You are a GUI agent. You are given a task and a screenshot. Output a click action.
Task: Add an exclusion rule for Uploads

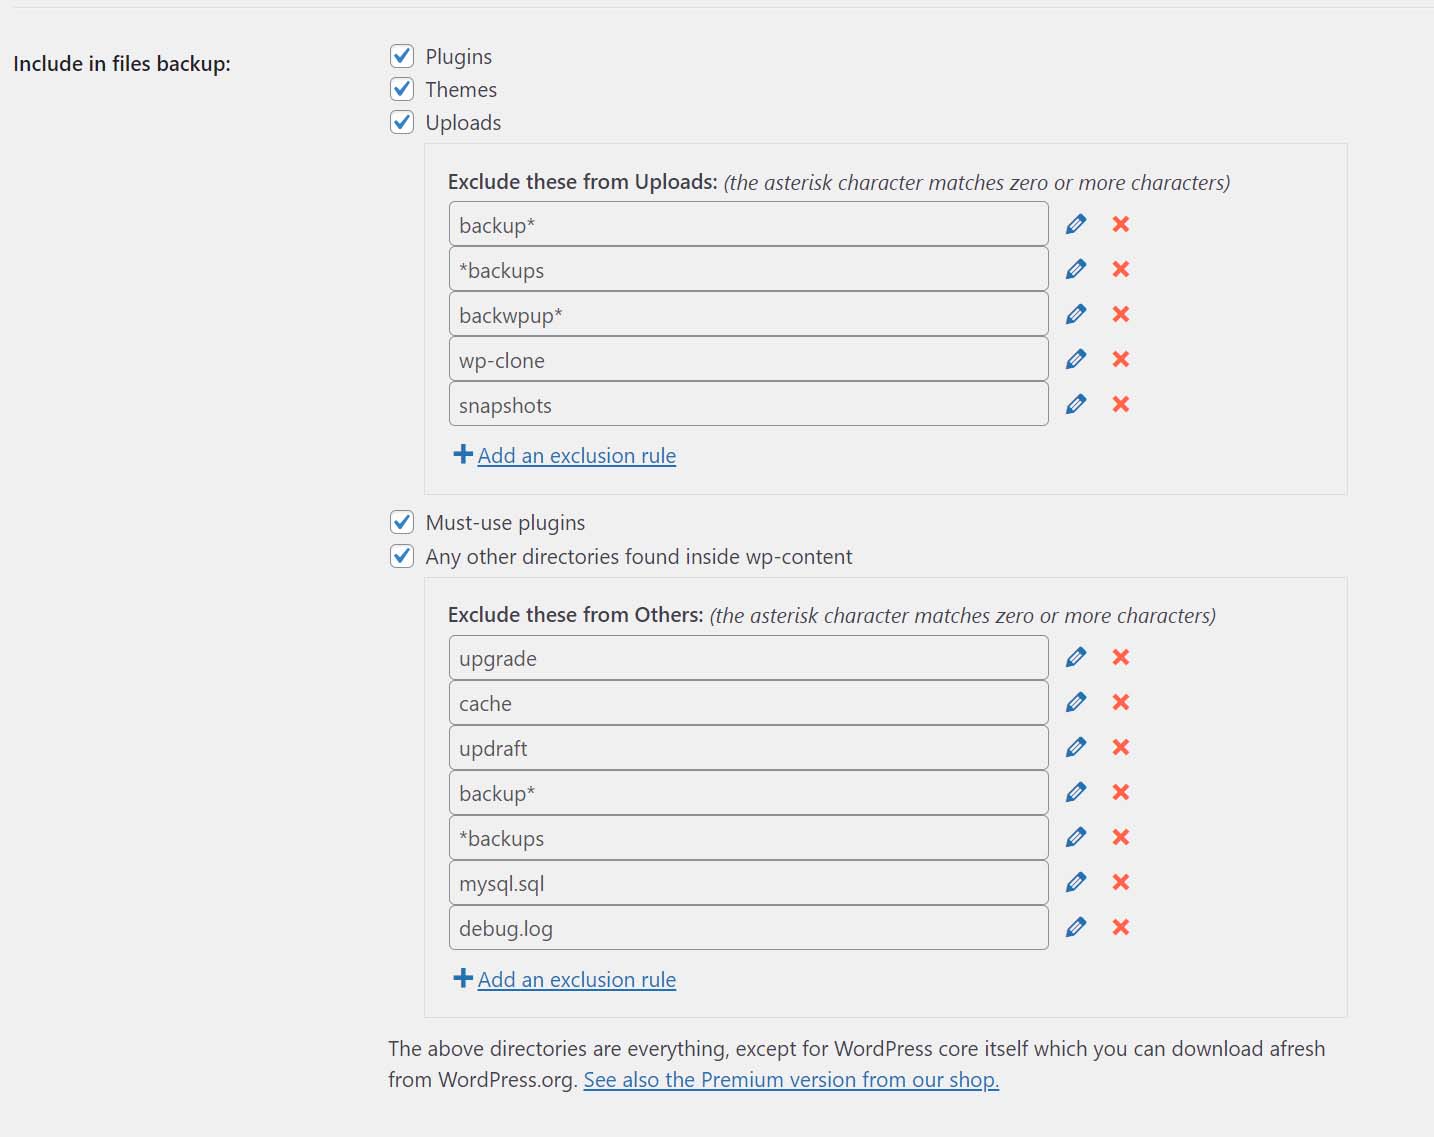(577, 455)
